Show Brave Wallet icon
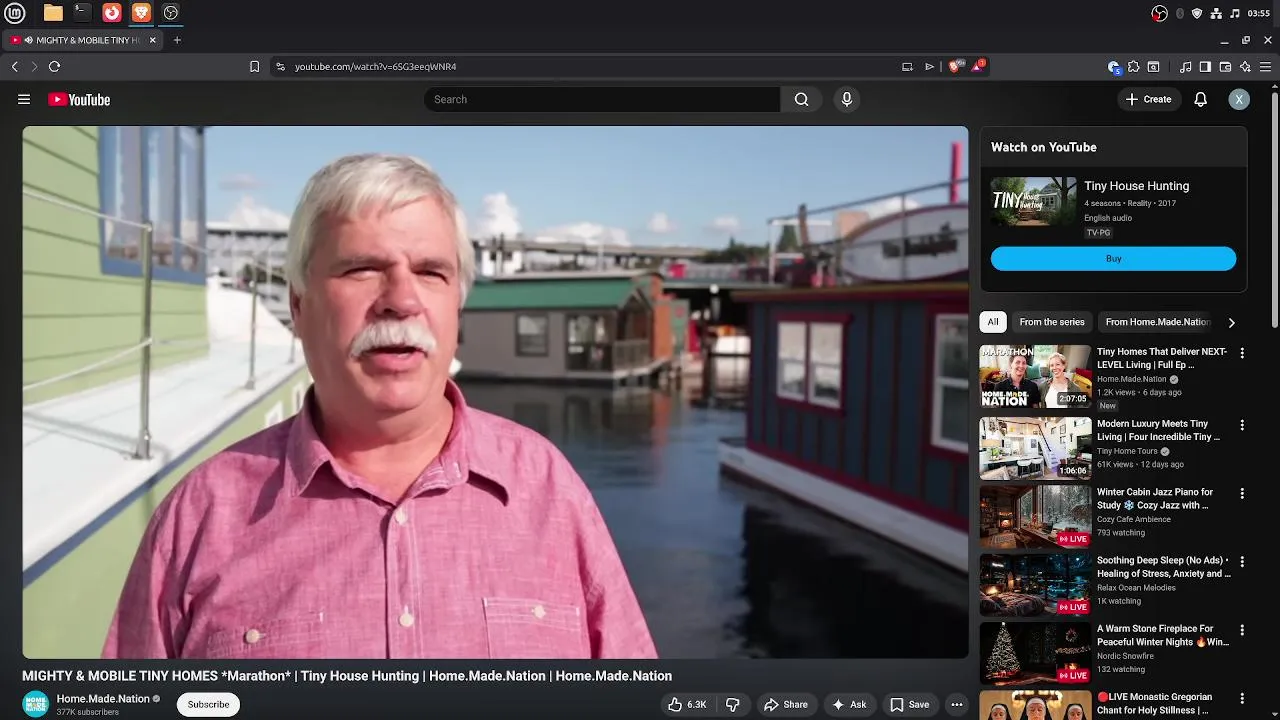Screen dimensions: 1280x720 [x=1225, y=67]
